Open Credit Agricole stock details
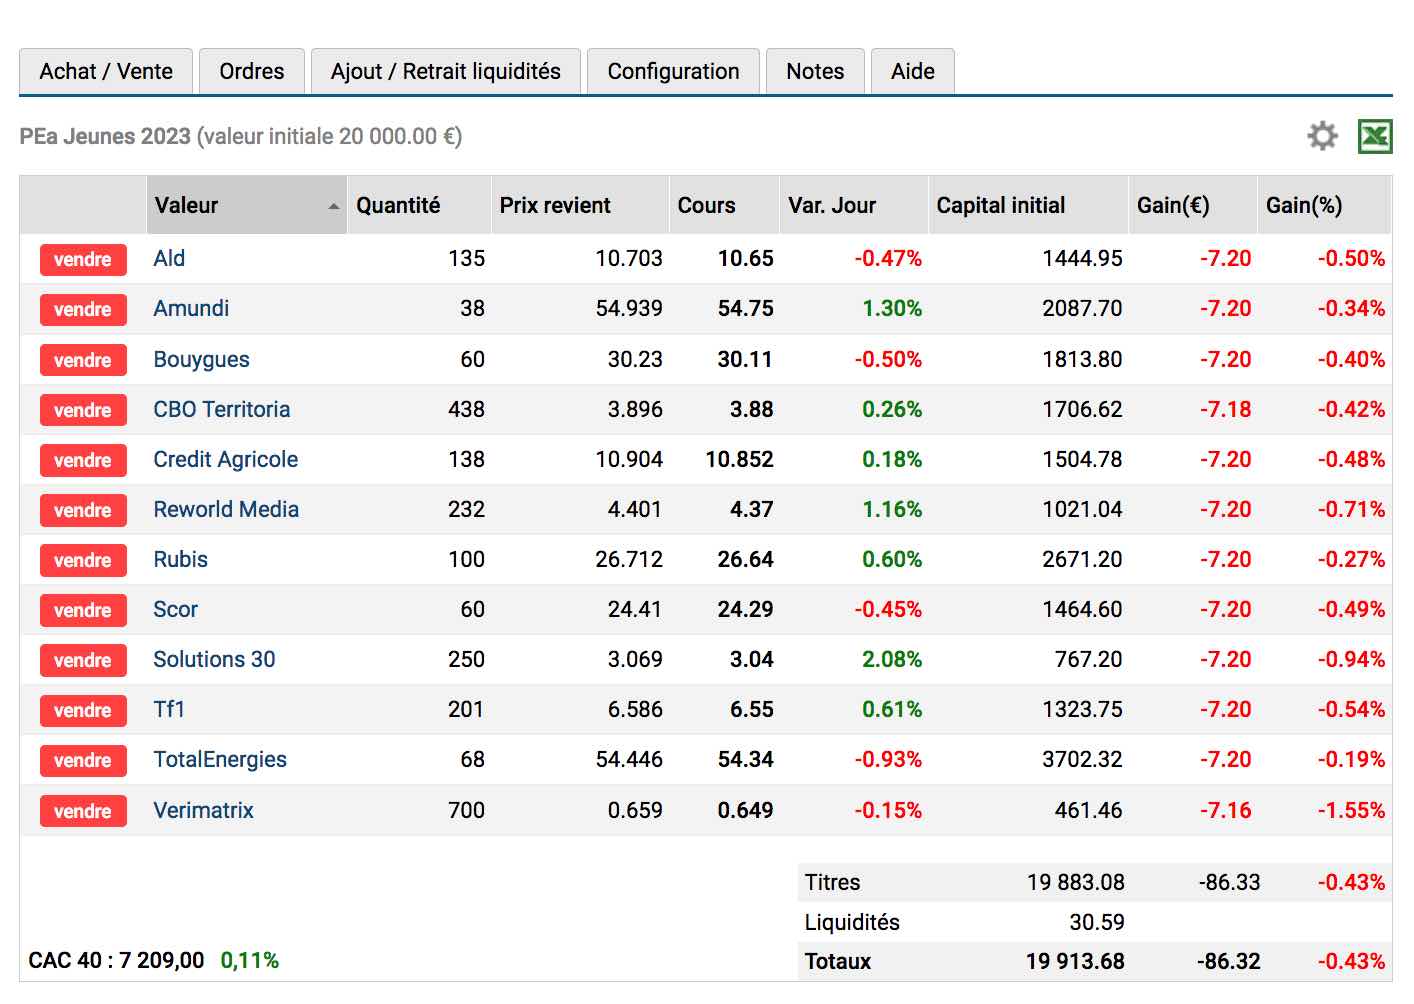1414x1004 pixels. (225, 459)
